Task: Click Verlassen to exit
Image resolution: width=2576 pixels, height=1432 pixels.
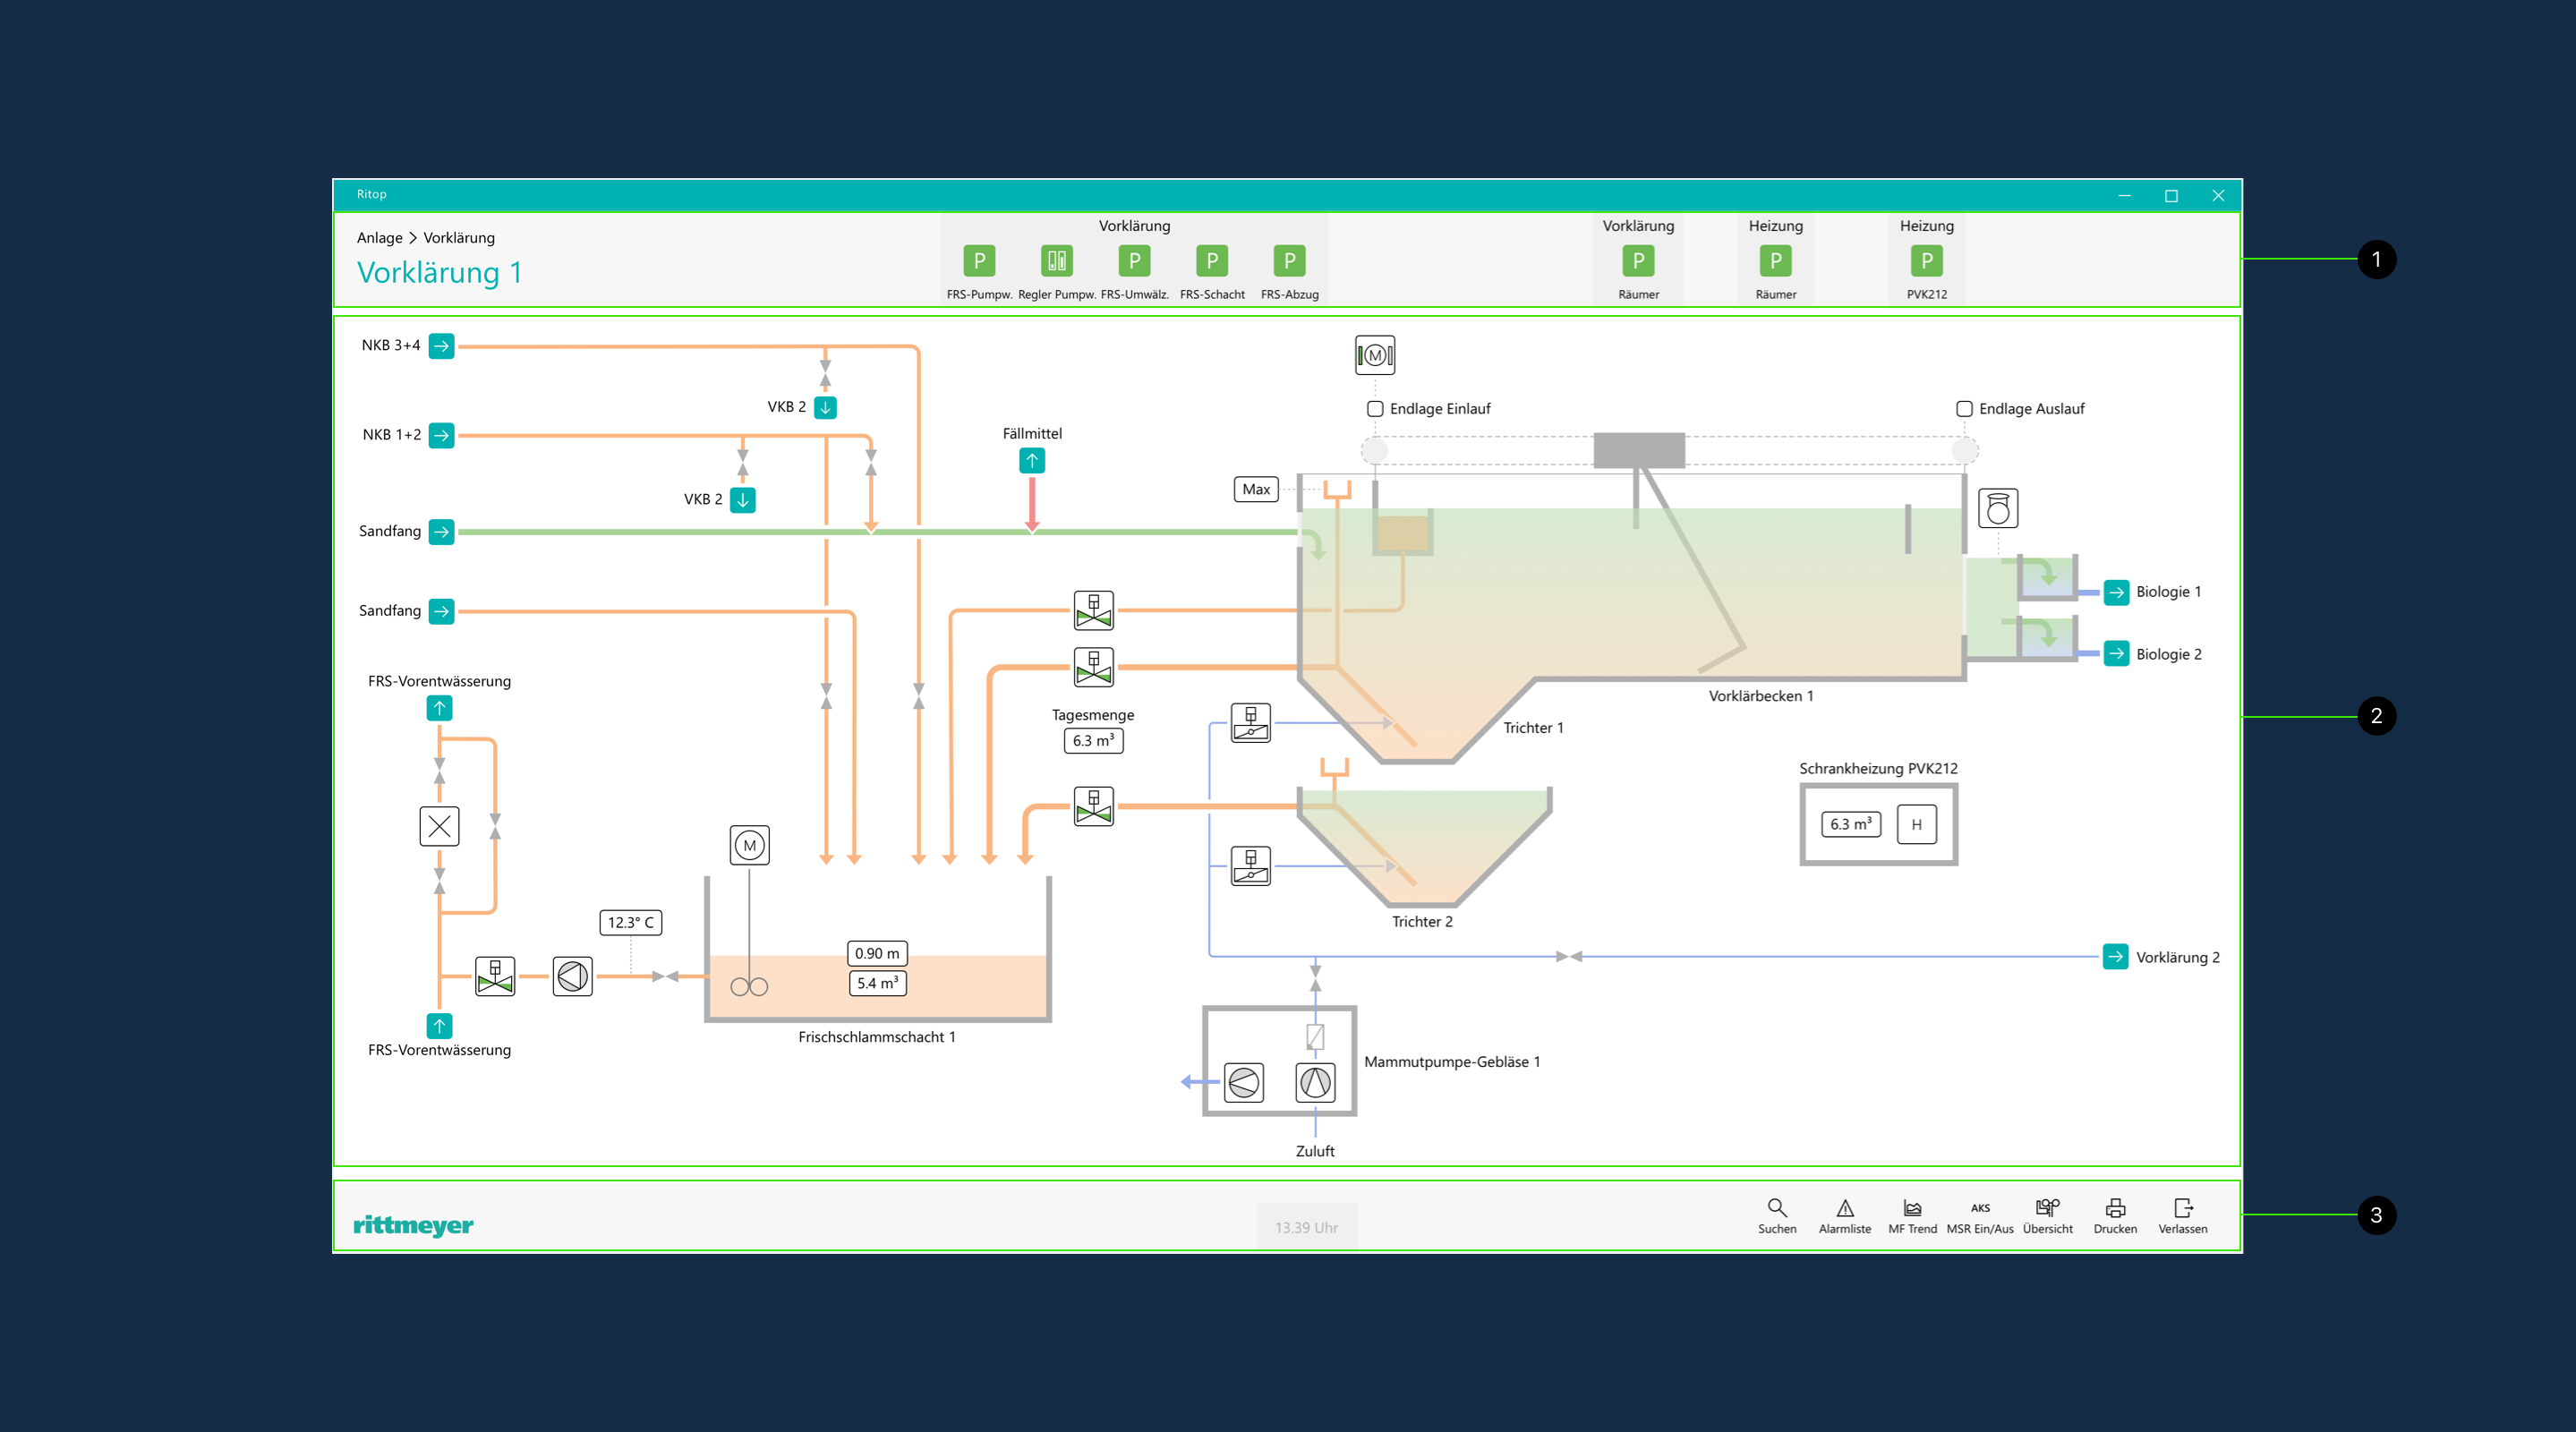Action: click(2183, 1215)
